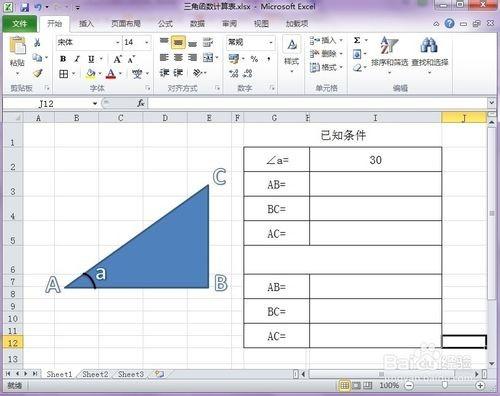The height and width of the screenshot is (396, 500).
Task: Expand the formula bar
Action: [492, 103]
